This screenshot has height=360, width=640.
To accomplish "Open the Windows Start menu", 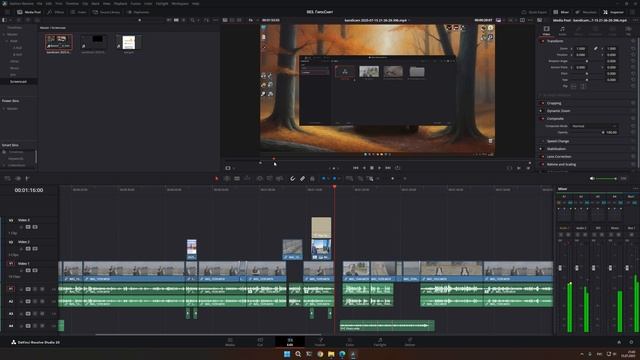I will pos(287,354).
